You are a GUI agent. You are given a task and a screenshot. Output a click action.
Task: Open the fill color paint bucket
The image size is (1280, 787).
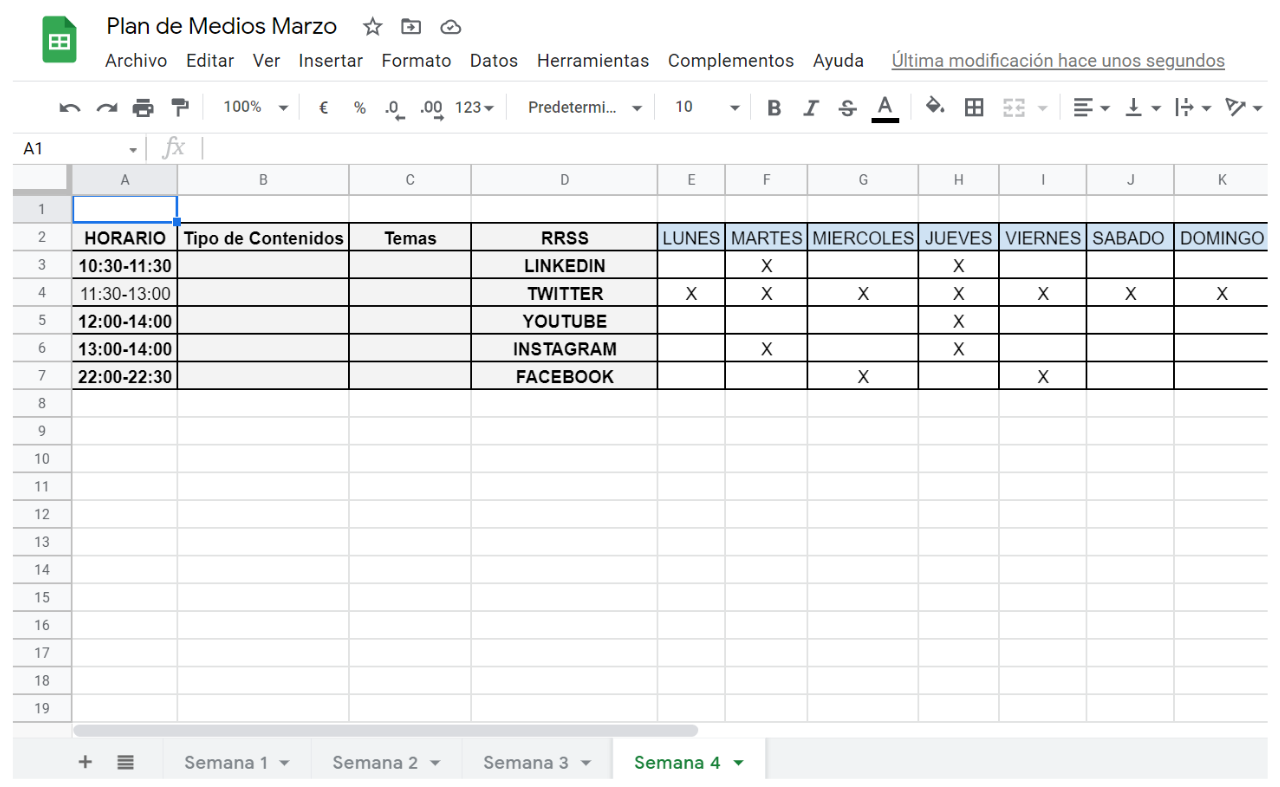pyautogui.click(x=934, y=106)
